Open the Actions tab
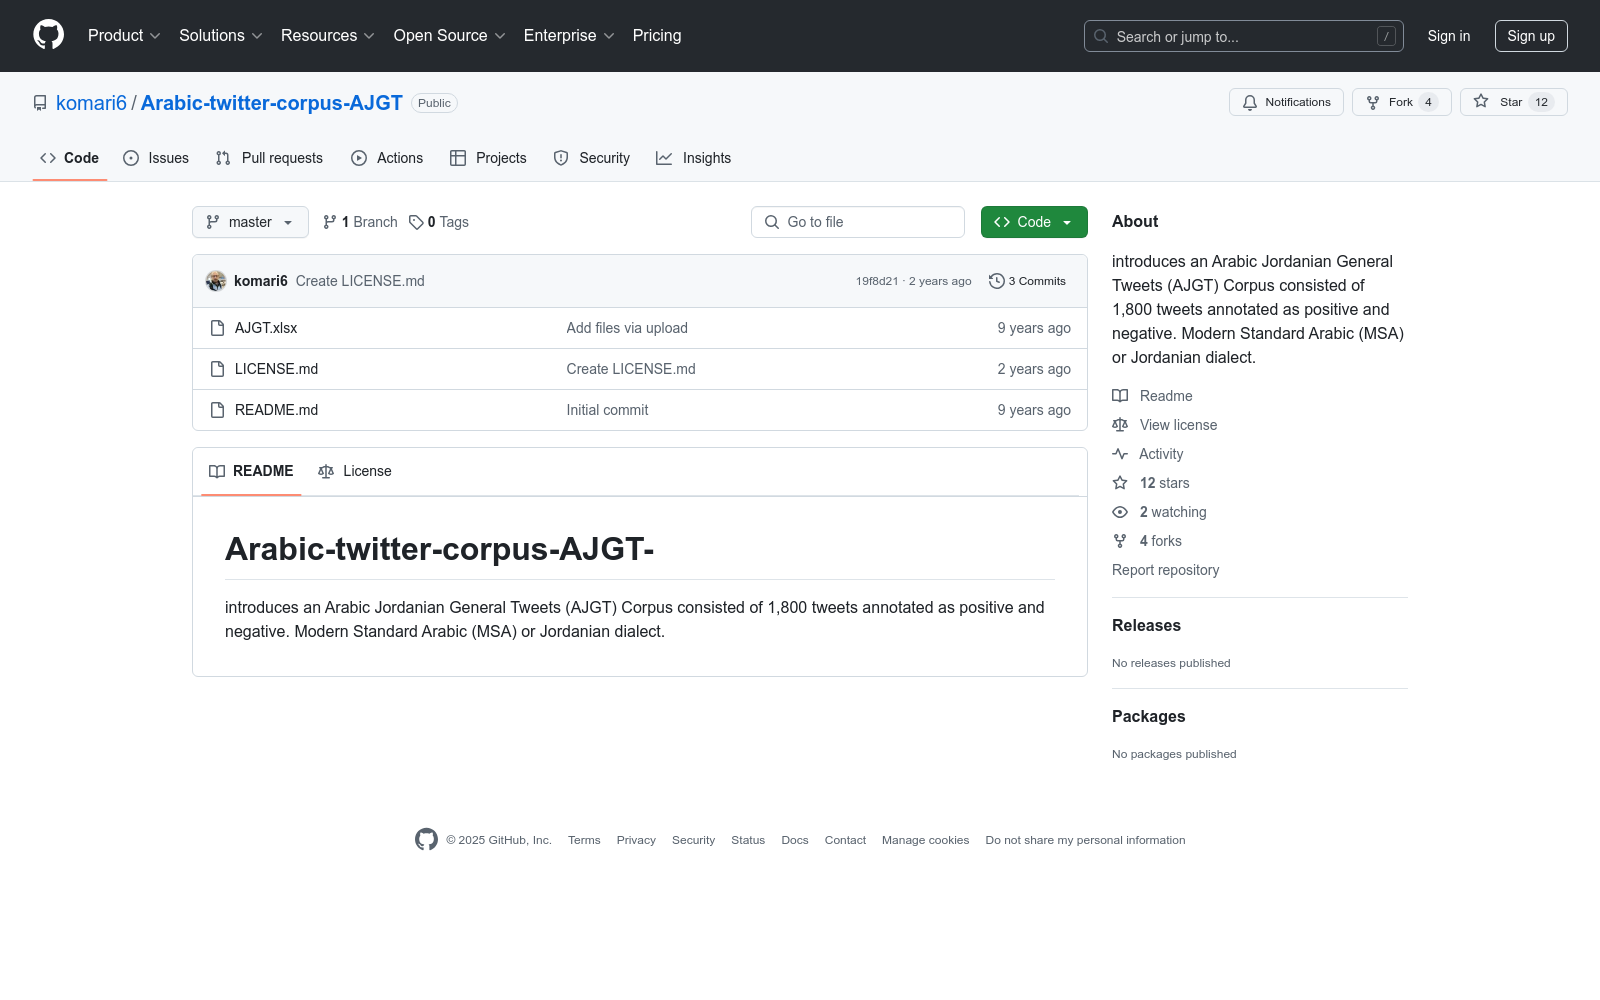 coord(387,158)
